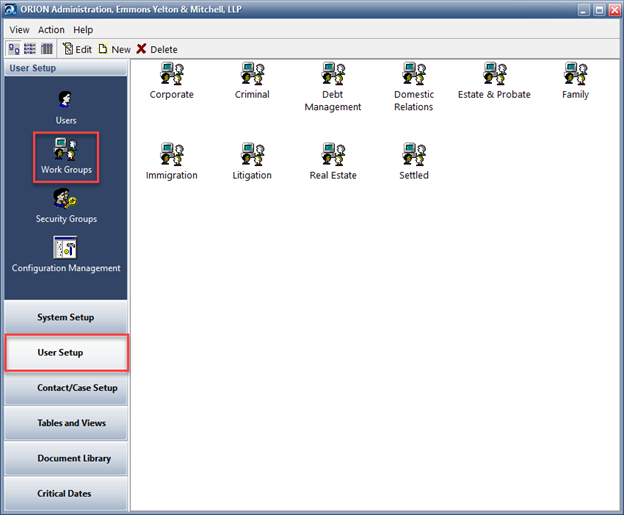Create a New work group

[x=115, y=49]
